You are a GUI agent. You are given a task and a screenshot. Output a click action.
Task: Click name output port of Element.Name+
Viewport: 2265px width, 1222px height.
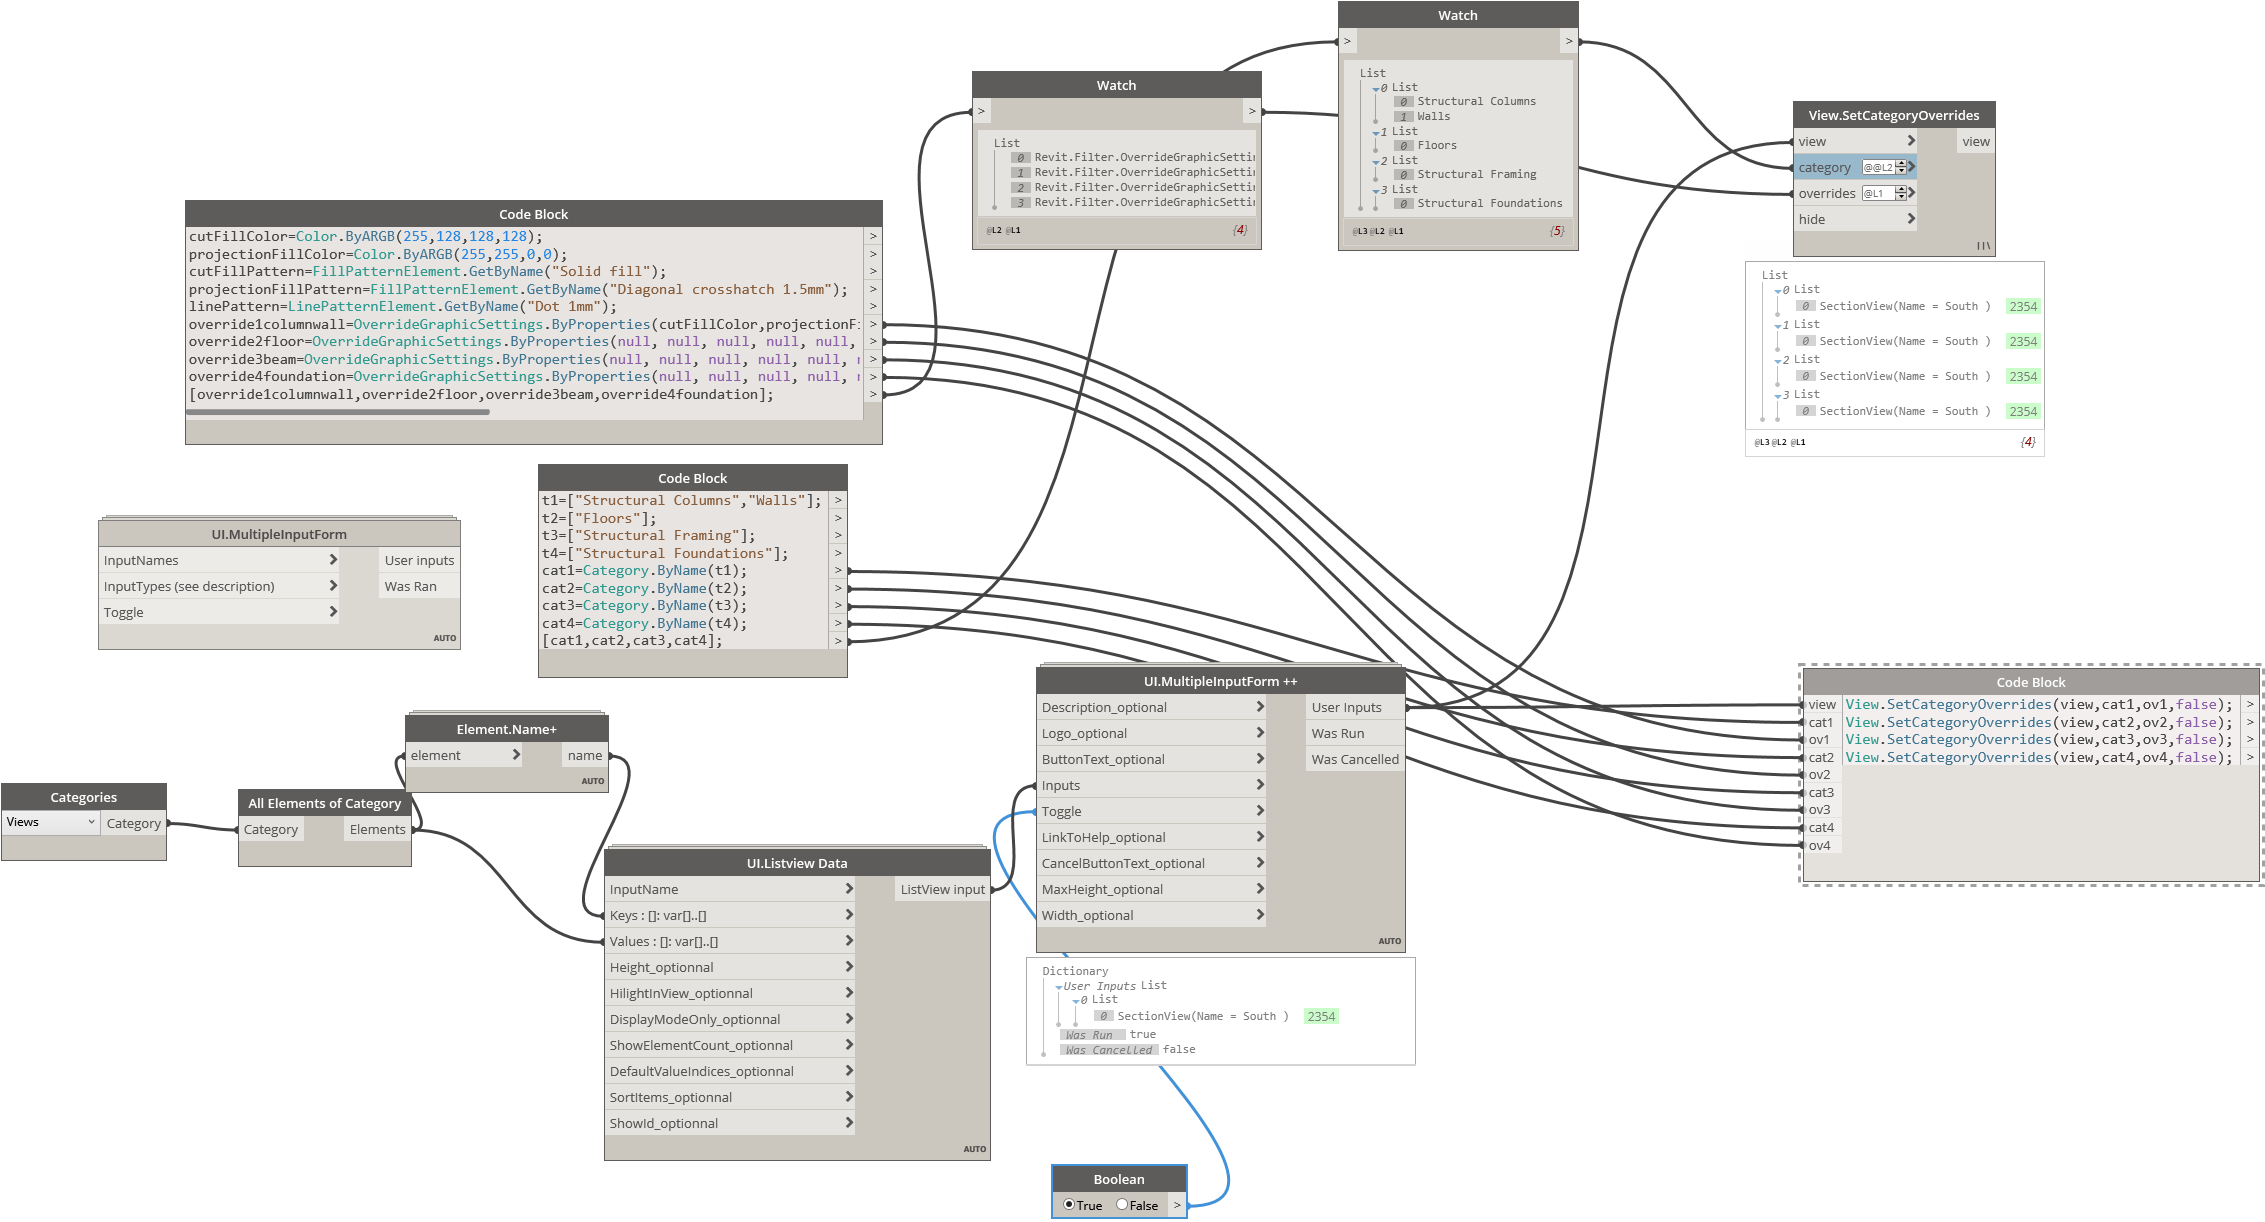coord(585,755)
